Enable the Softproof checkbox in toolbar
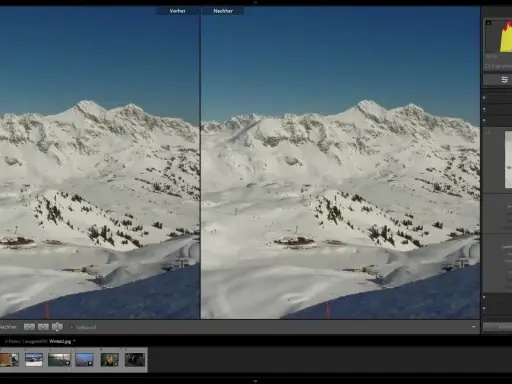Screen dimensions: 512x384 coord(71,327)
